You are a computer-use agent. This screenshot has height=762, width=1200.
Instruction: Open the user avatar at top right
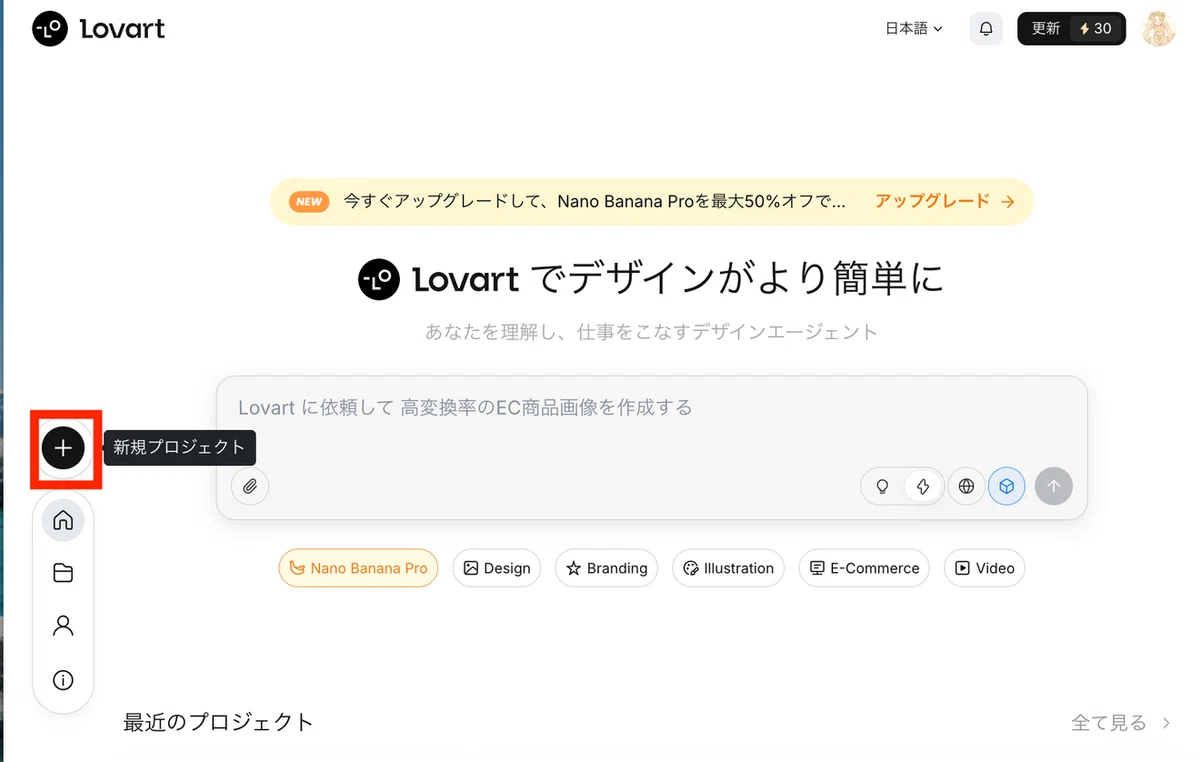1159,29
